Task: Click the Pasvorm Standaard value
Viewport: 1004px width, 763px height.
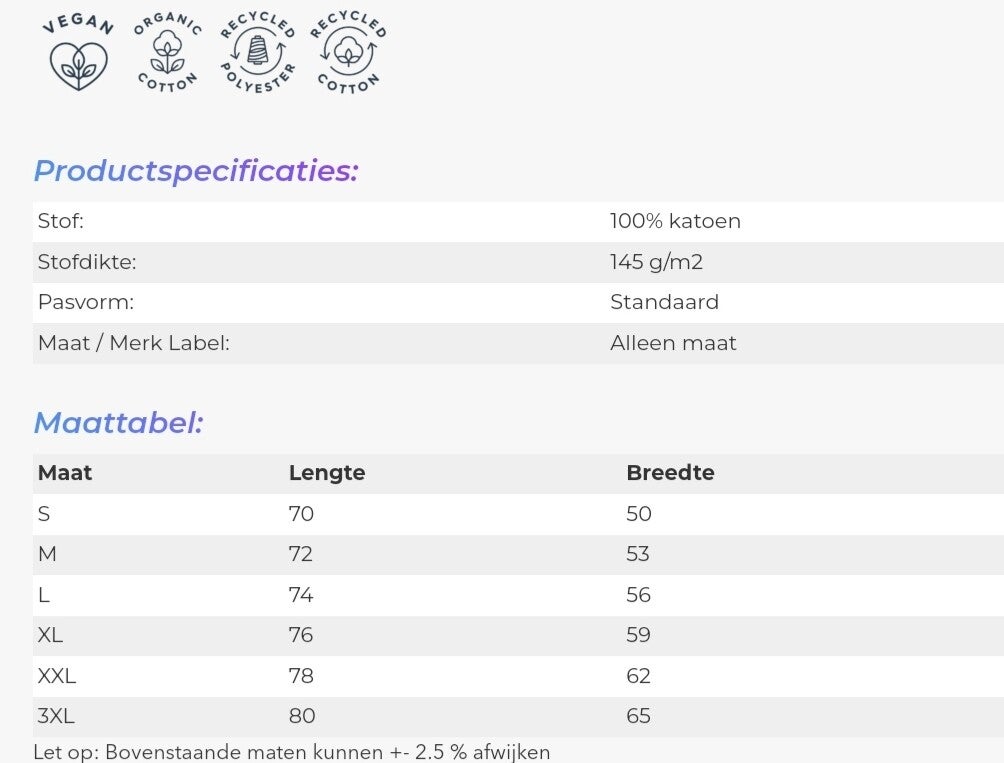Action: coord(664,302)
